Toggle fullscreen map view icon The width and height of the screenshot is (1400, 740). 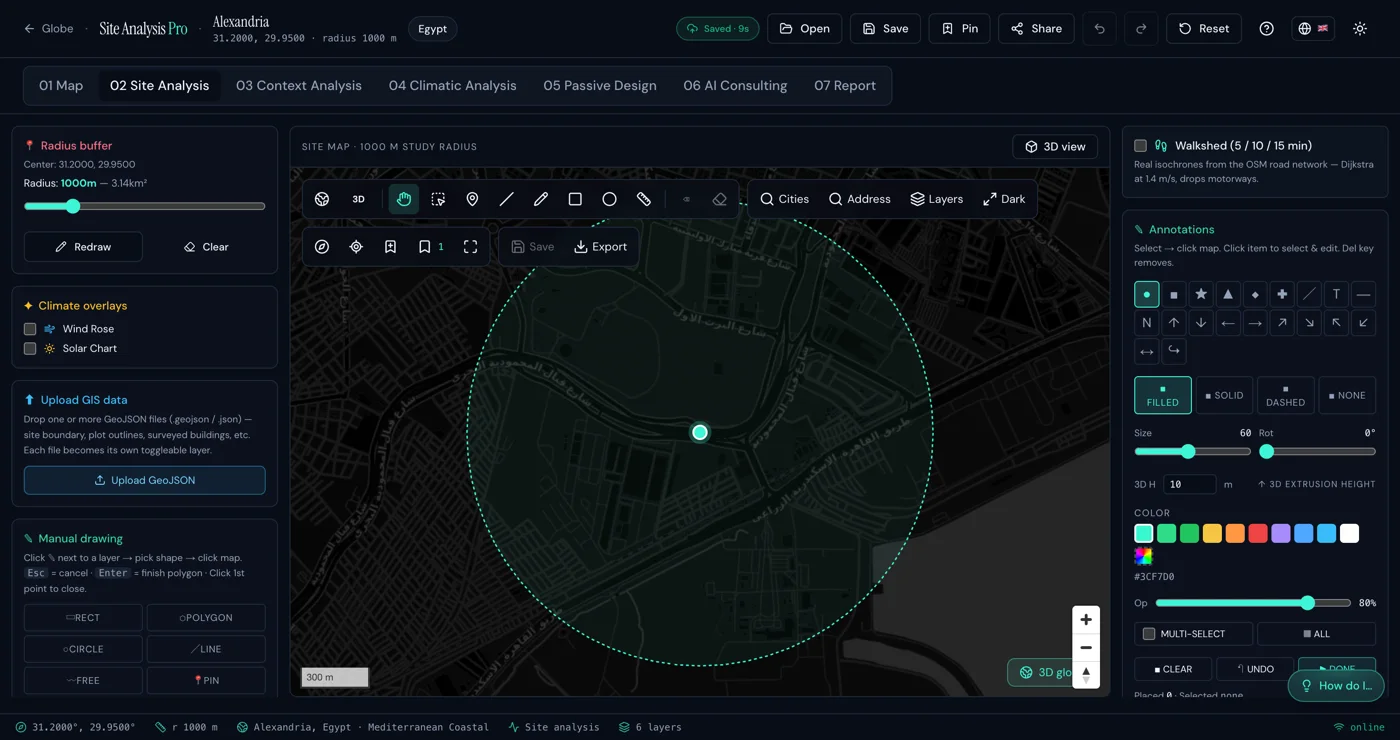click(470, 247)
